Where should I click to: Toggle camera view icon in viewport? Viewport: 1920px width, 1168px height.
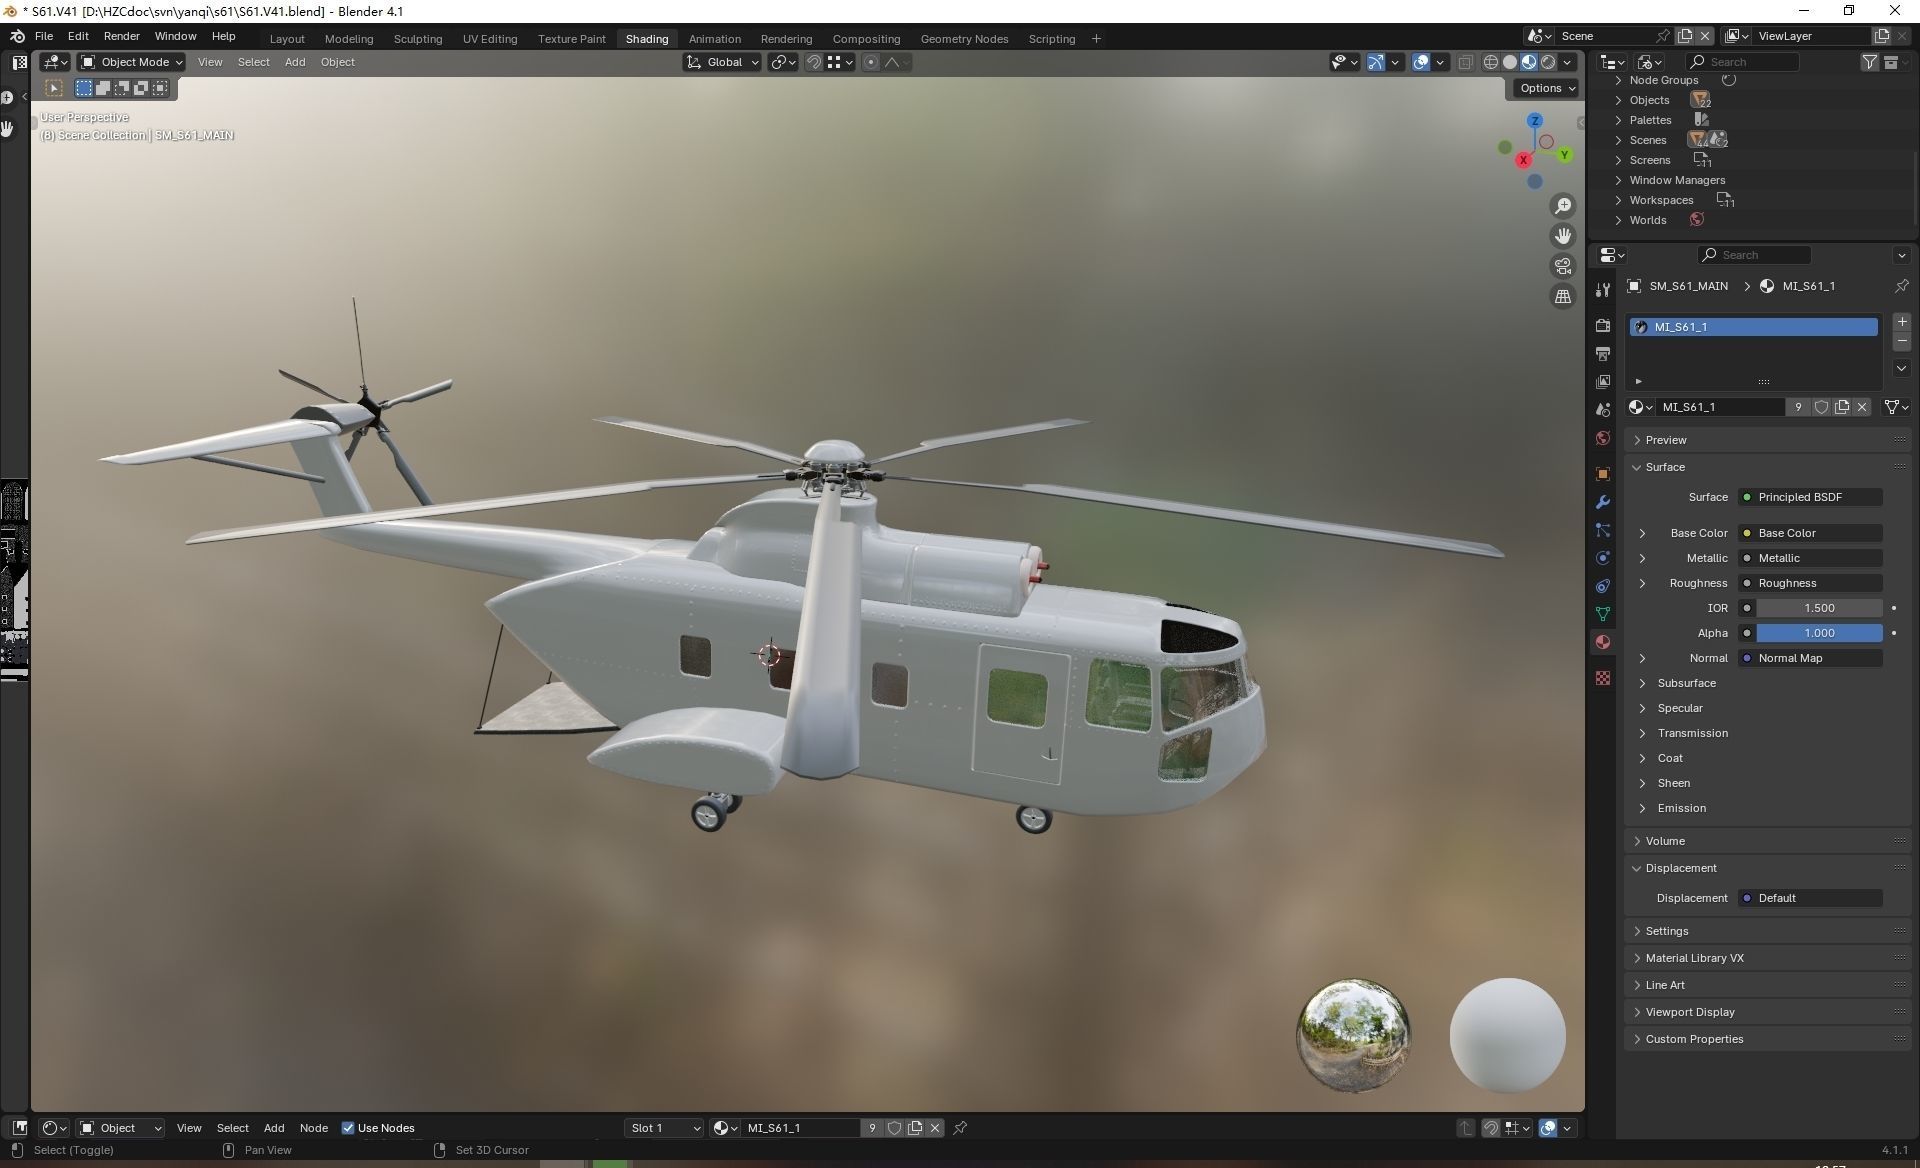click(1562, 266)
